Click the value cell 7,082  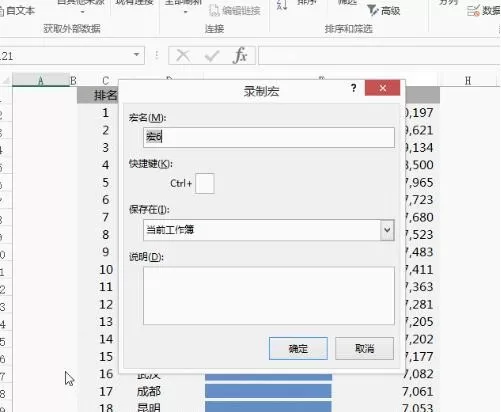point(419,374)
